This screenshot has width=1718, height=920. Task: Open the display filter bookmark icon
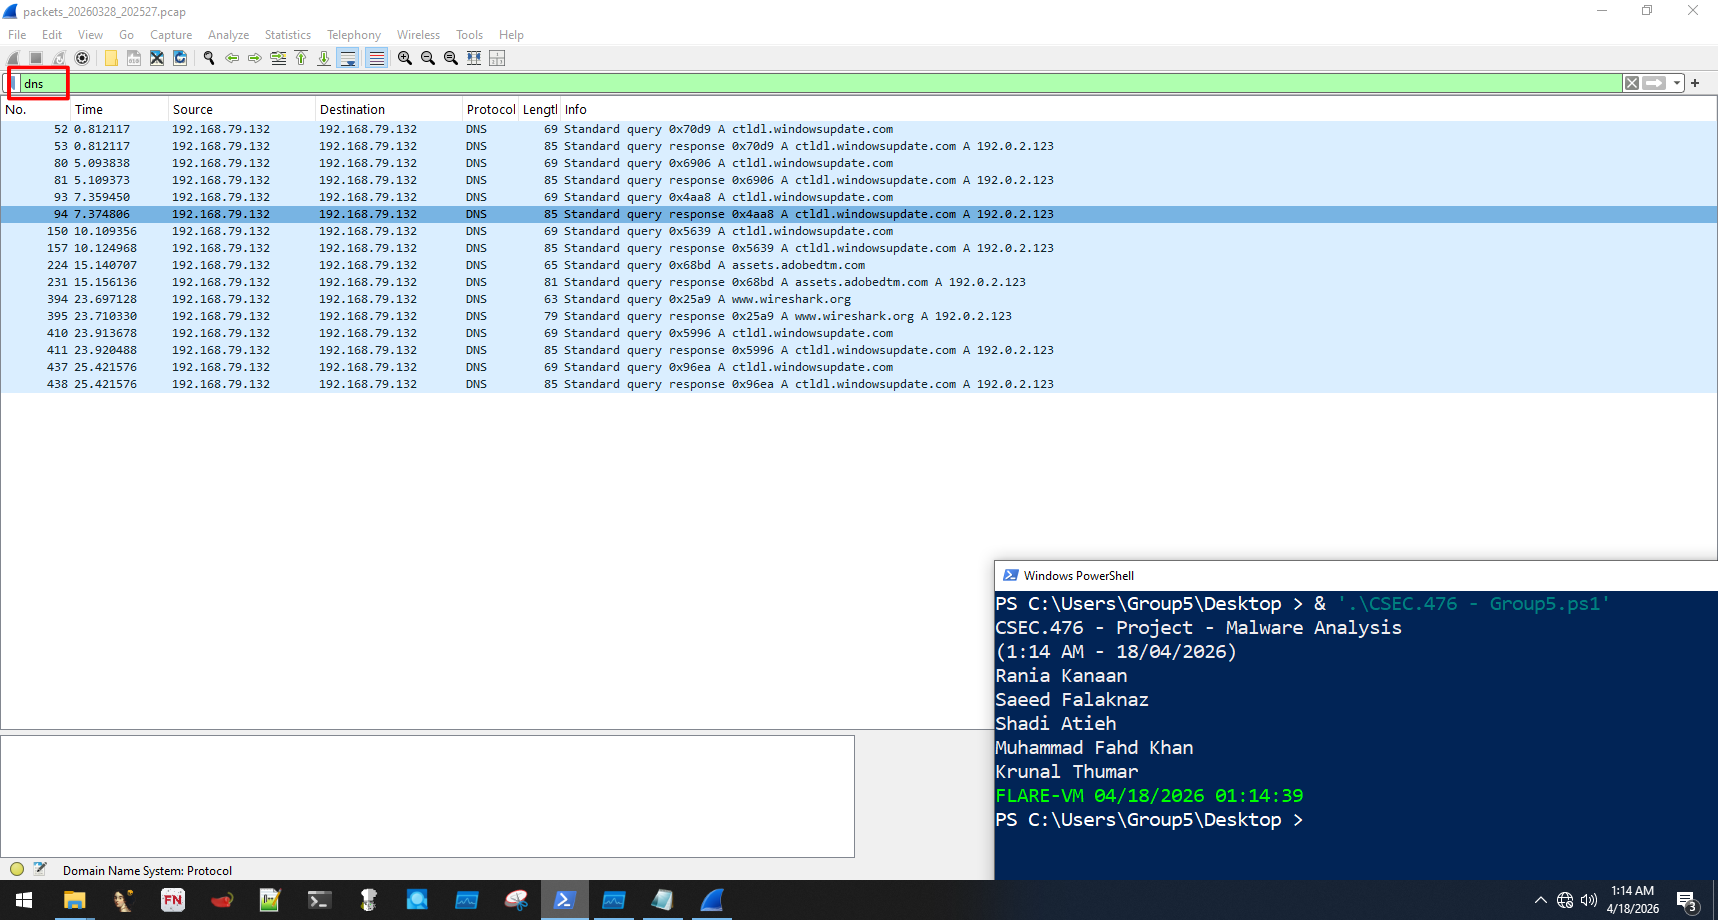12,83
